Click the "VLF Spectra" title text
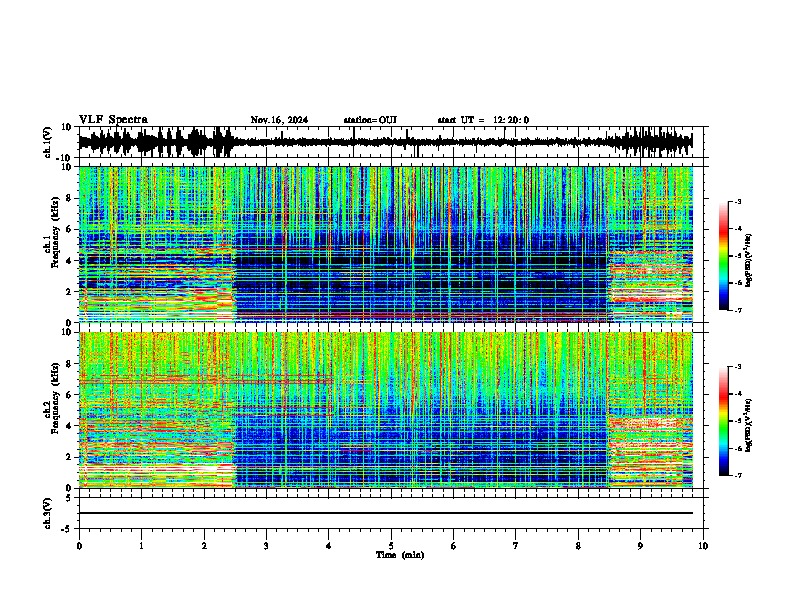This screenshot has height=612, width=792. (x=113, y=120)
